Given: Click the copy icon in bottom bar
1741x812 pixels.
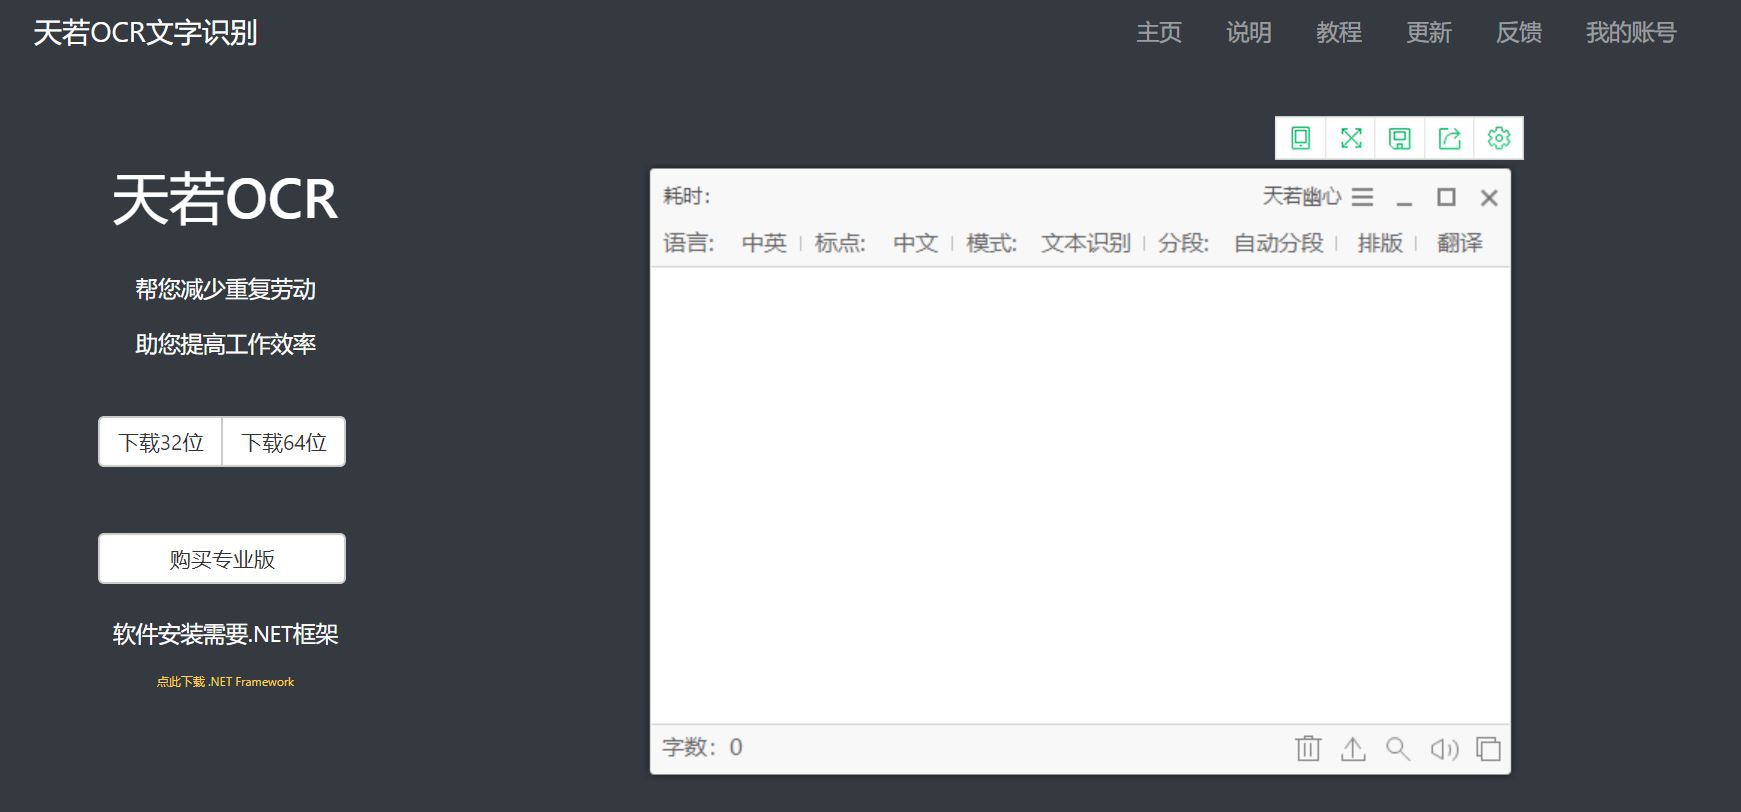Looking at the screenshot, I should (1488, 748).
